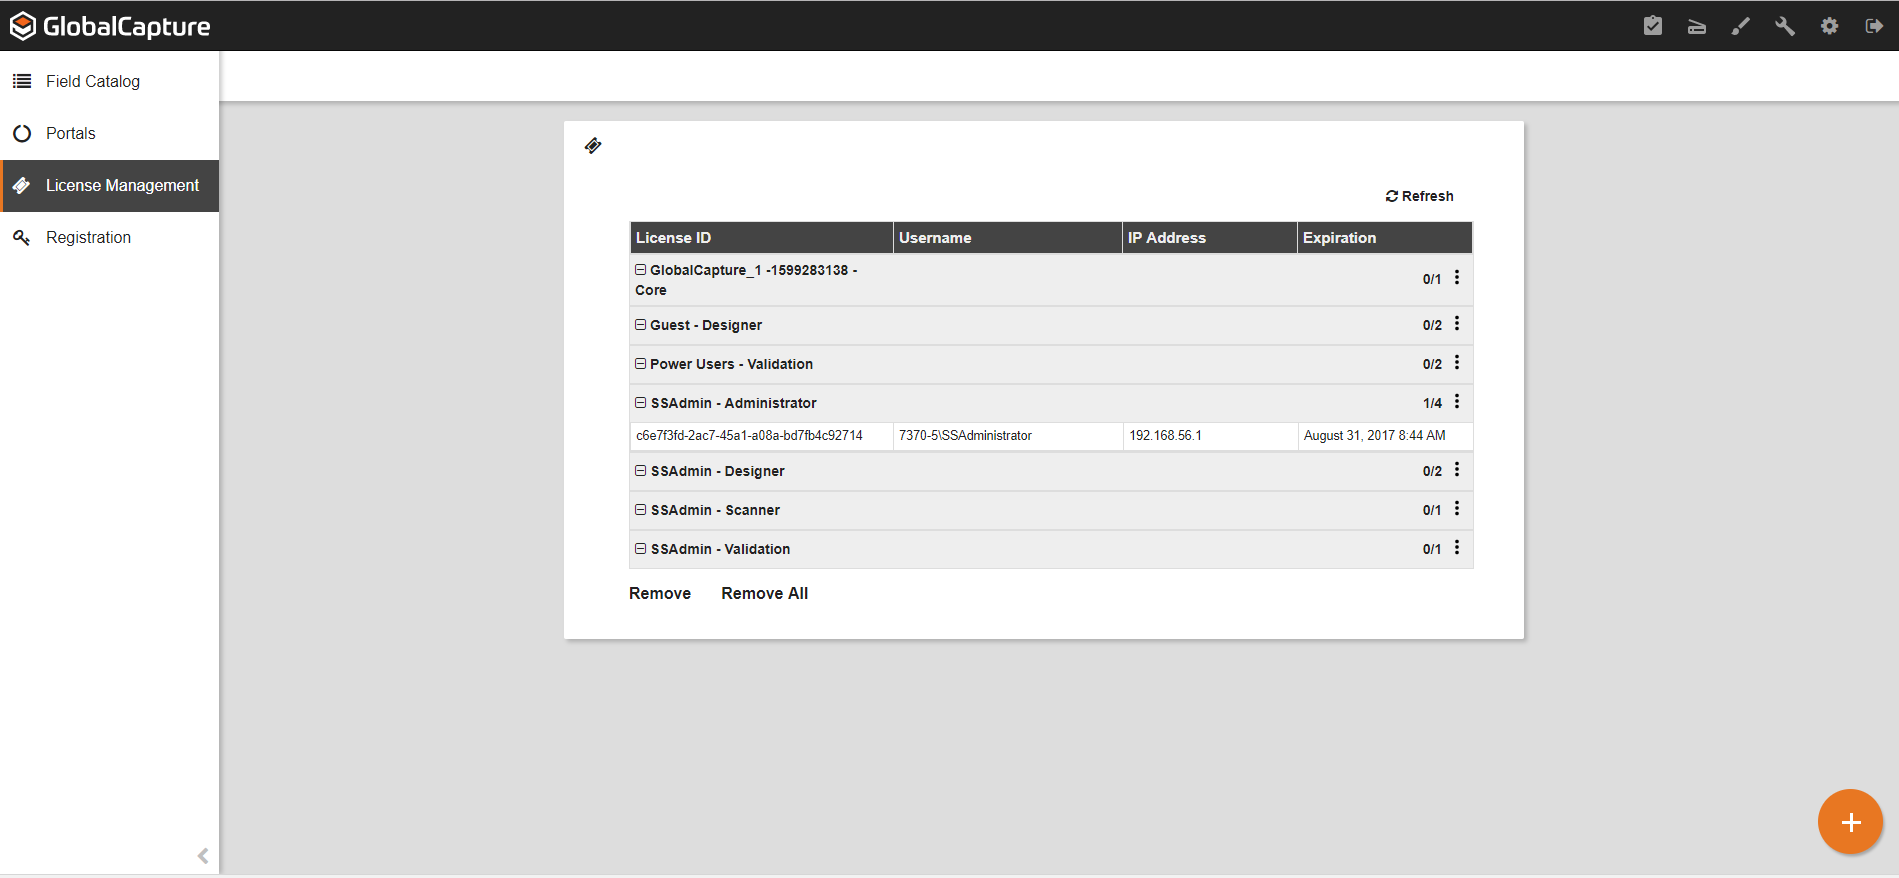
Task: Open the three-dot menu for SSAdmin - Designer
Action: [x=1456, y=470]
